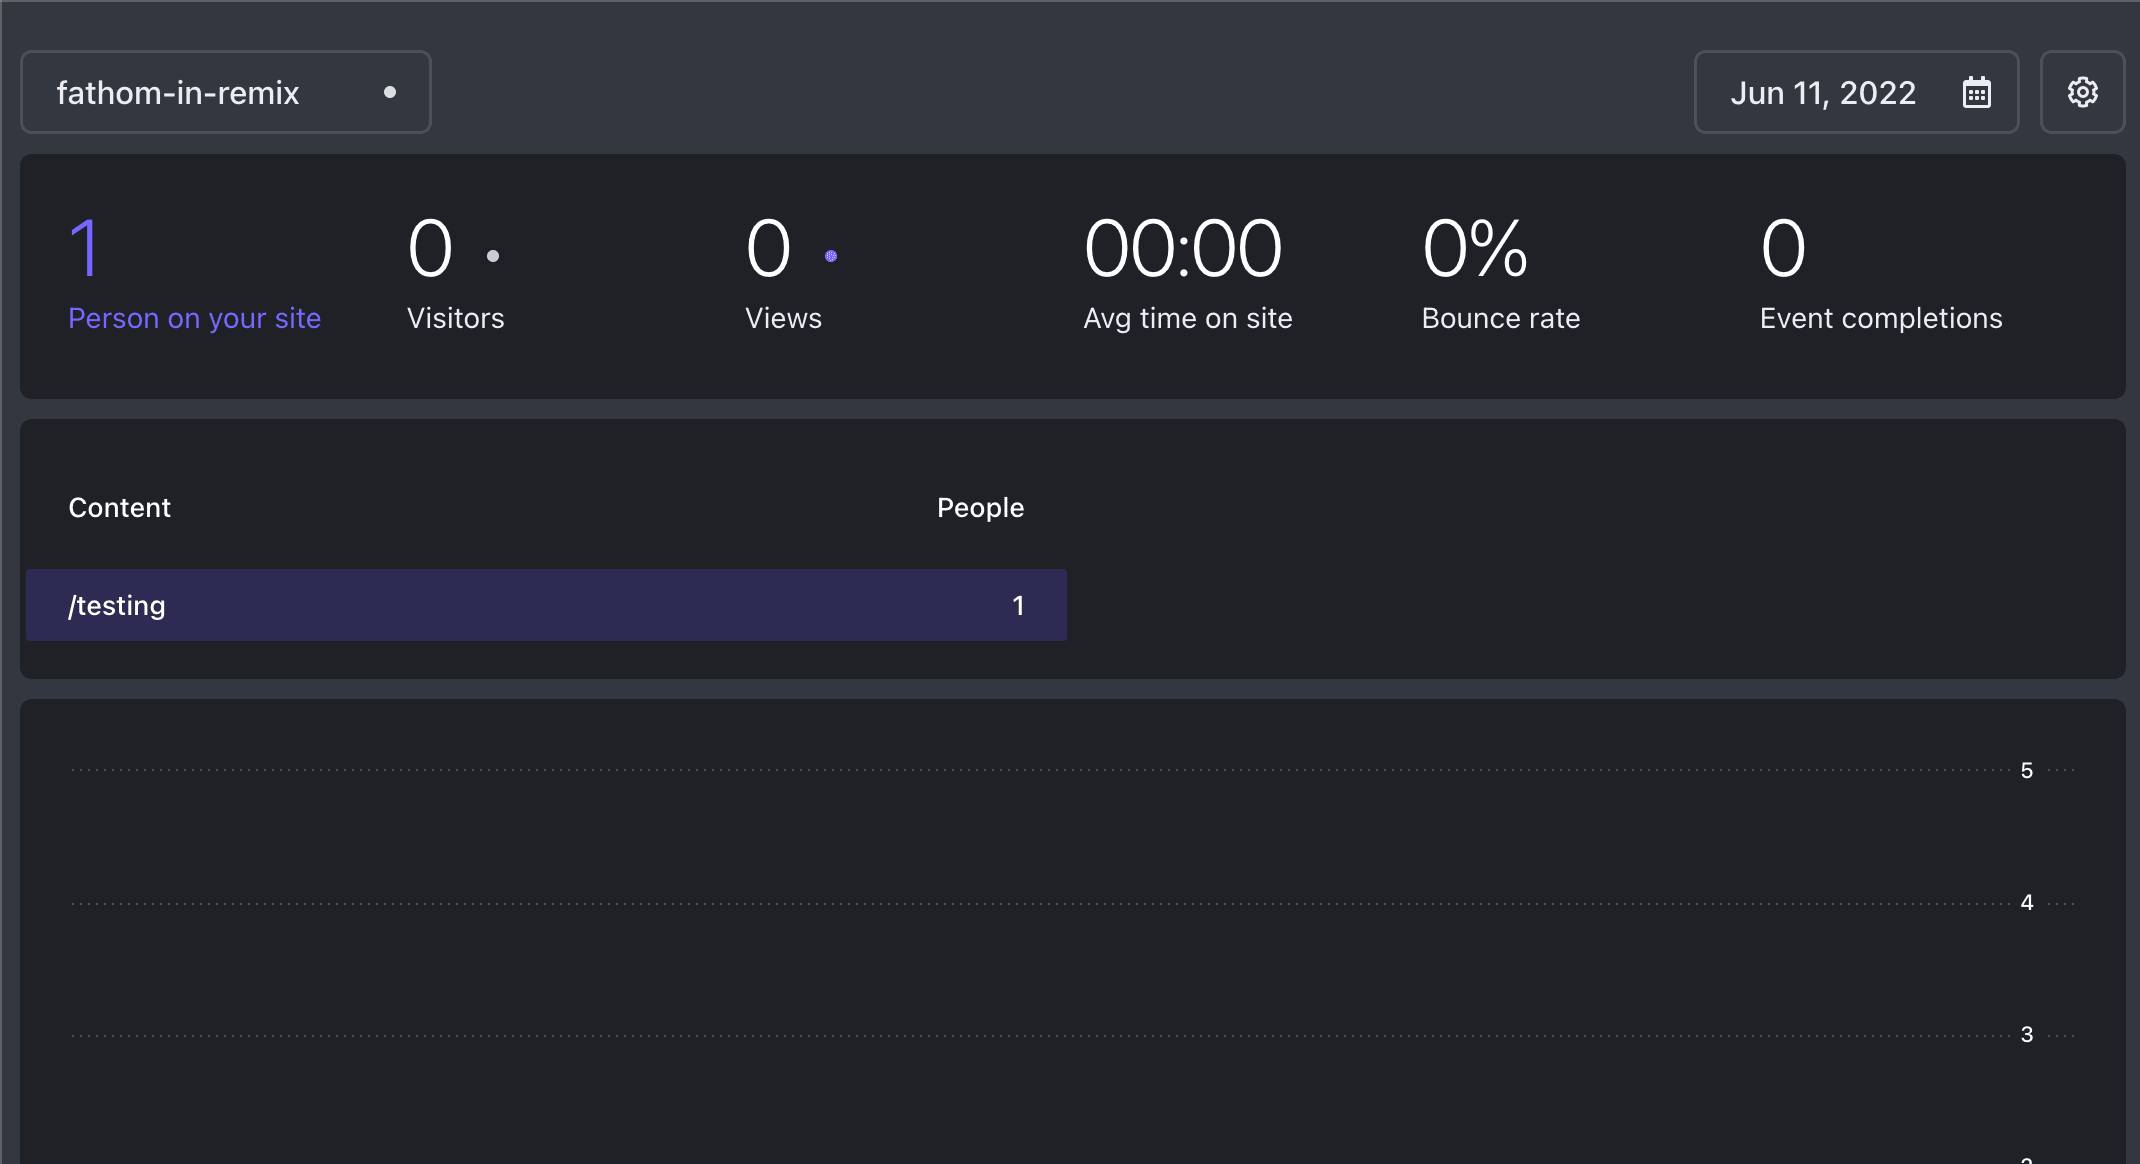Click the 0% bounce rate value
The height and width of the screenshot is (1164, 2140).
tap(1475, 248)
